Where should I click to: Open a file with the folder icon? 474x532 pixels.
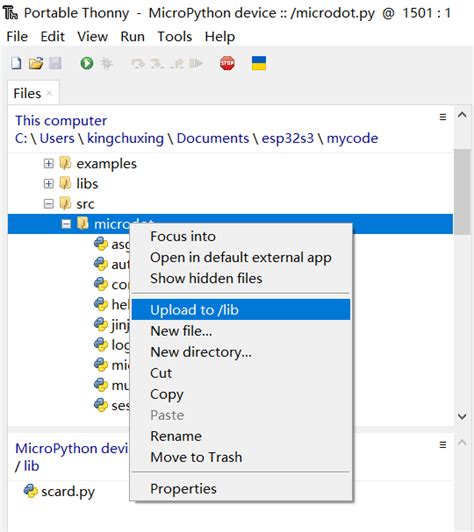pyautogui.click(x=36, y=63)
